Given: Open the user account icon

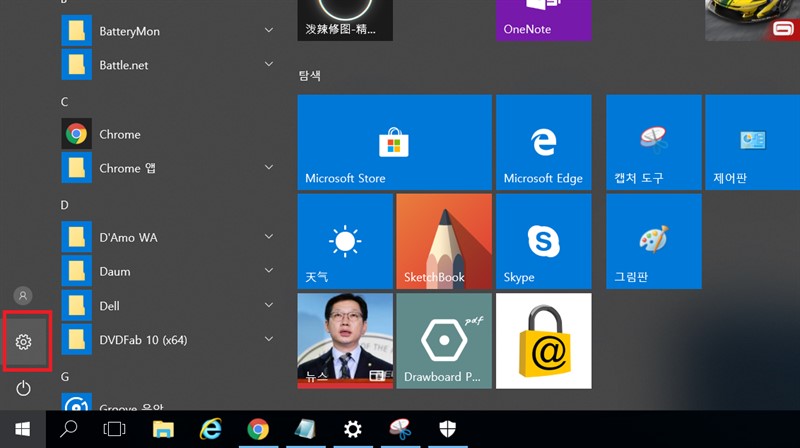Looking at the screenshot, I should pos(23,295).
